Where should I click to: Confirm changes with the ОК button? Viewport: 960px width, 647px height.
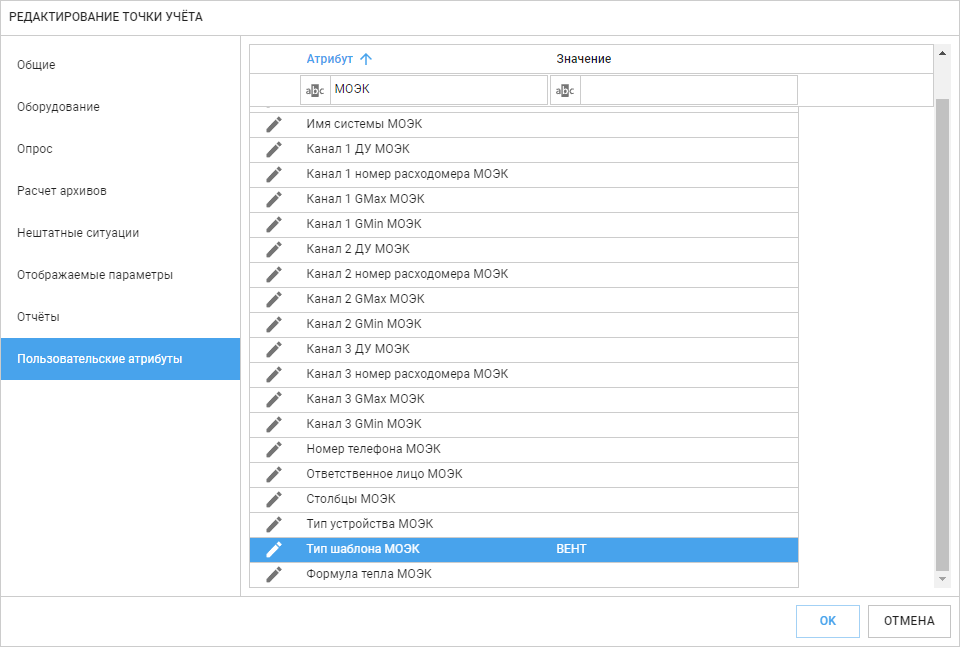pyautogui.click(x=828, y=621)
